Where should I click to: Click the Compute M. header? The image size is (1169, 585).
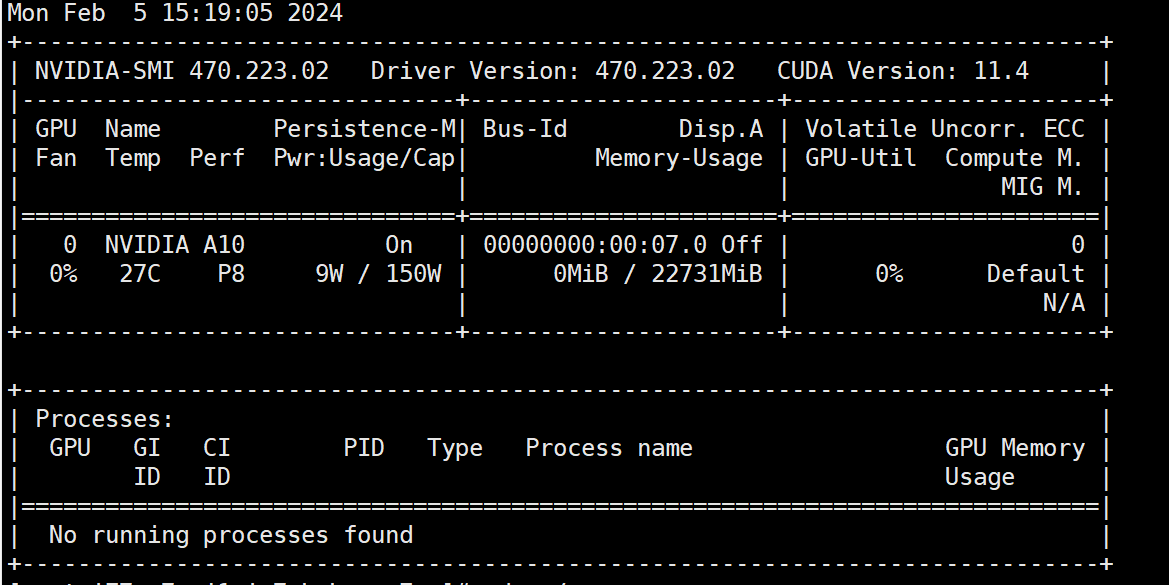1015,158
